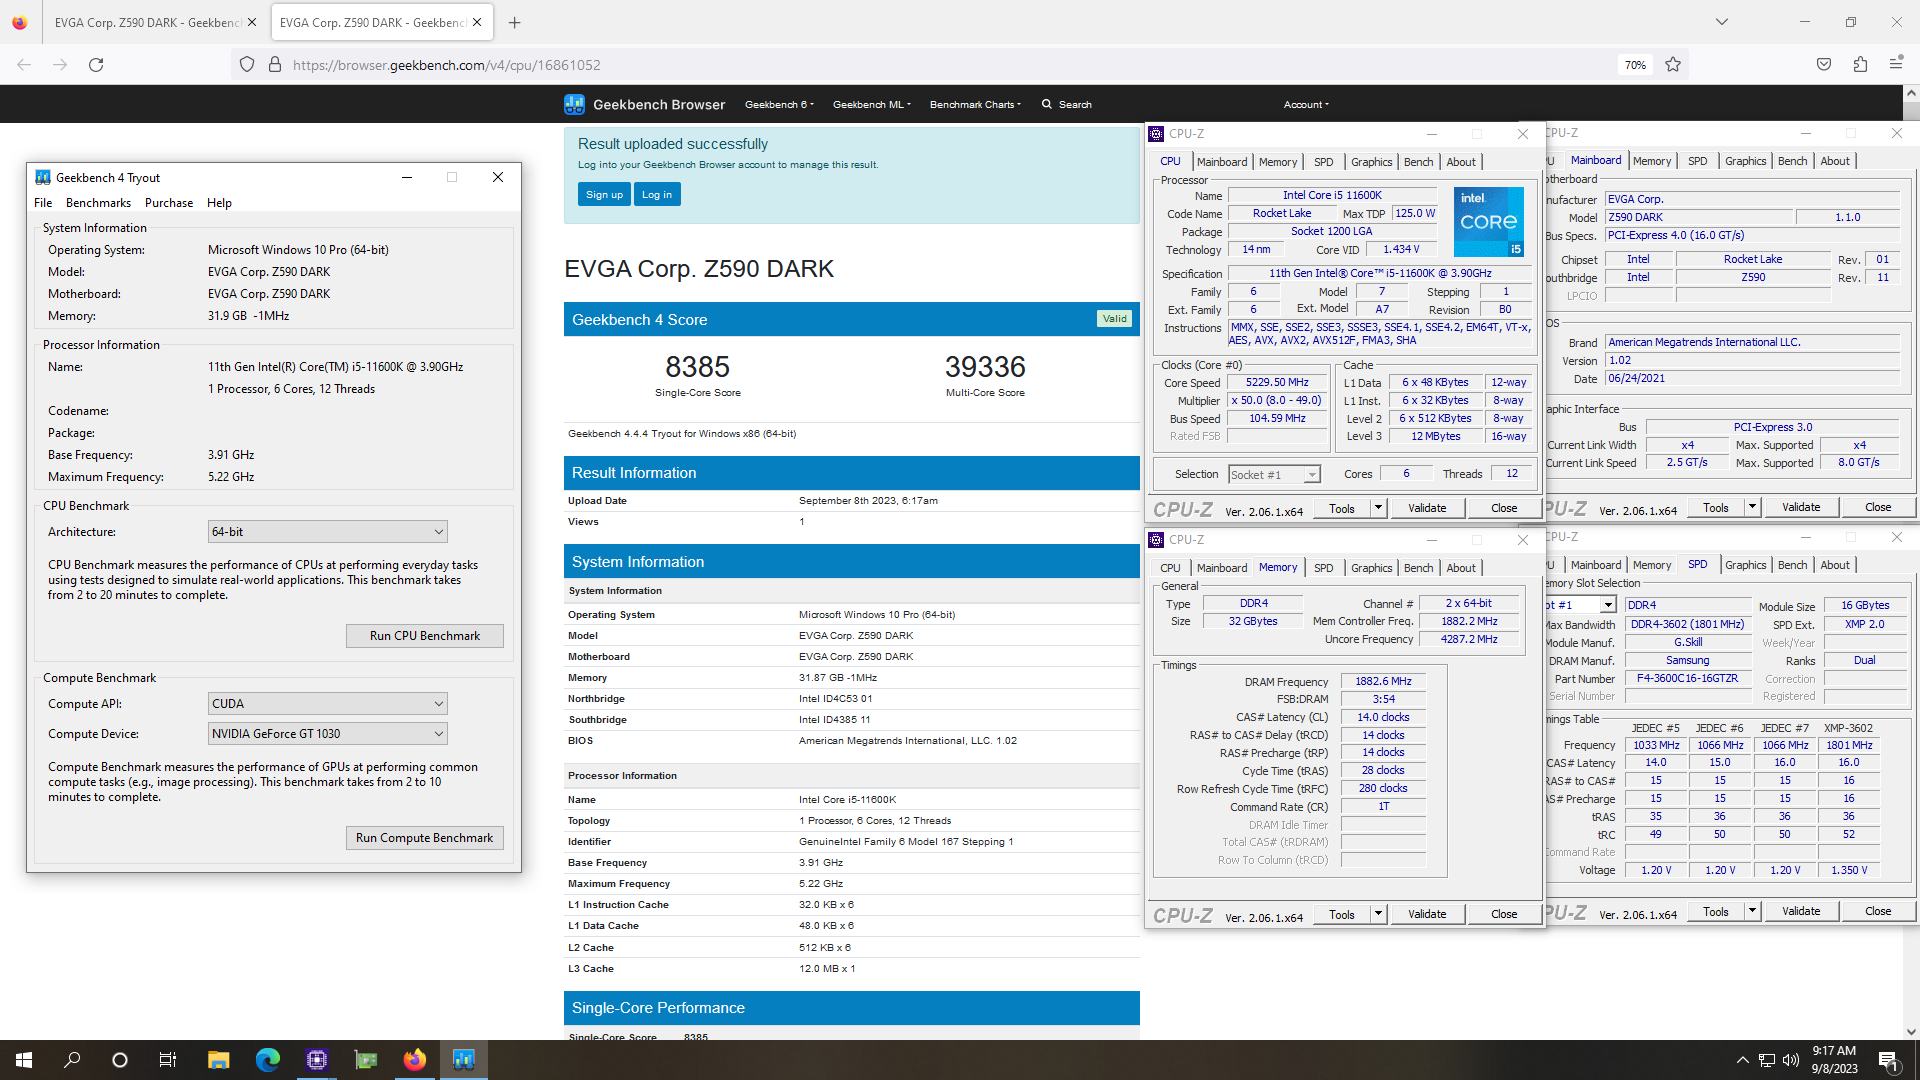Open Tools dropdown arrow in CPU-Z Memory window
Image resolution: width=1920 pixels, height=1080 pixels.
1378,914
